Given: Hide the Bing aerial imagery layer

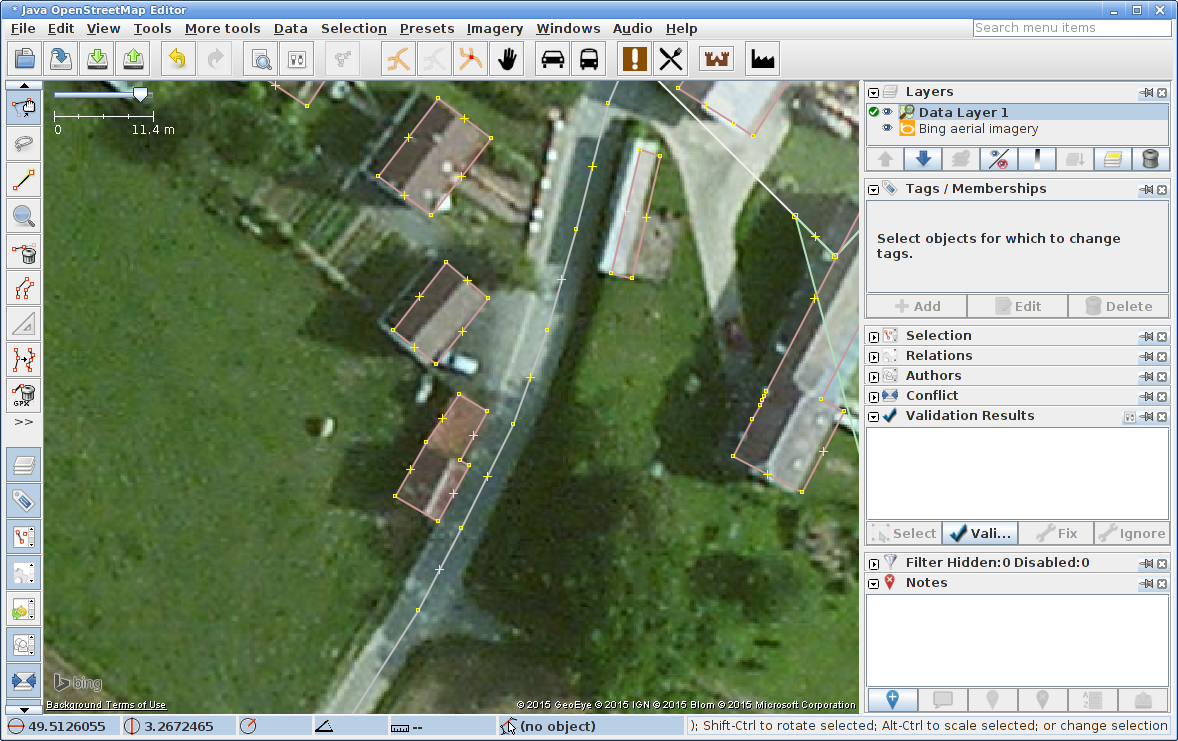Looking at the screenshot, I should point(887,129).
